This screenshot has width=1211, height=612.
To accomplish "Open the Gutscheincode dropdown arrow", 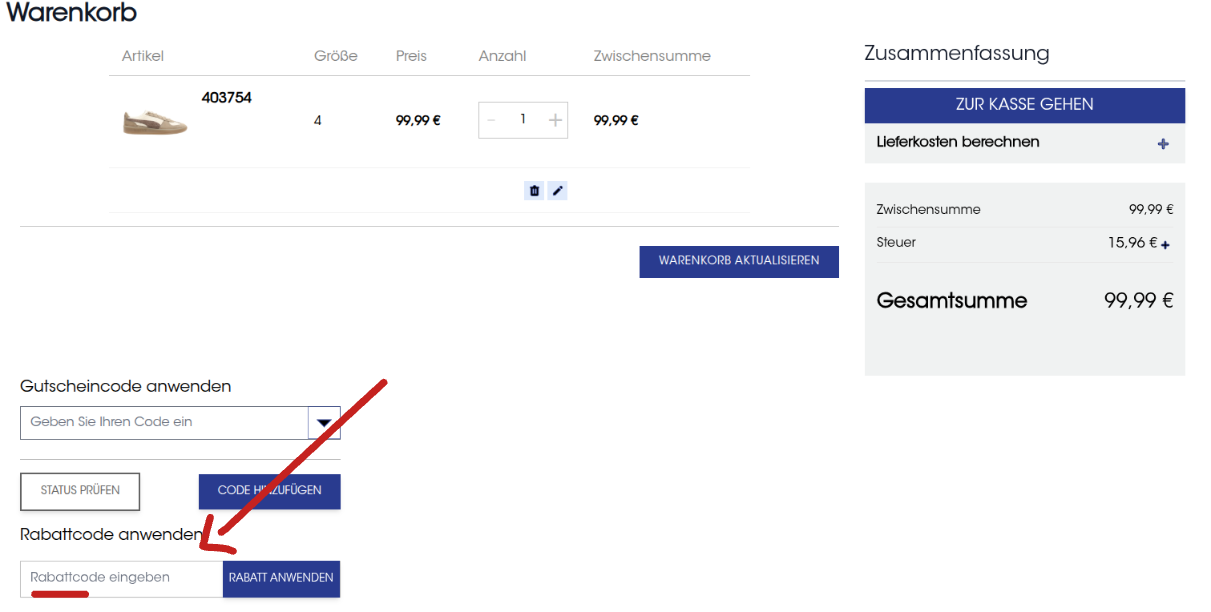I will pyautogui.click(x=323, y=422).
